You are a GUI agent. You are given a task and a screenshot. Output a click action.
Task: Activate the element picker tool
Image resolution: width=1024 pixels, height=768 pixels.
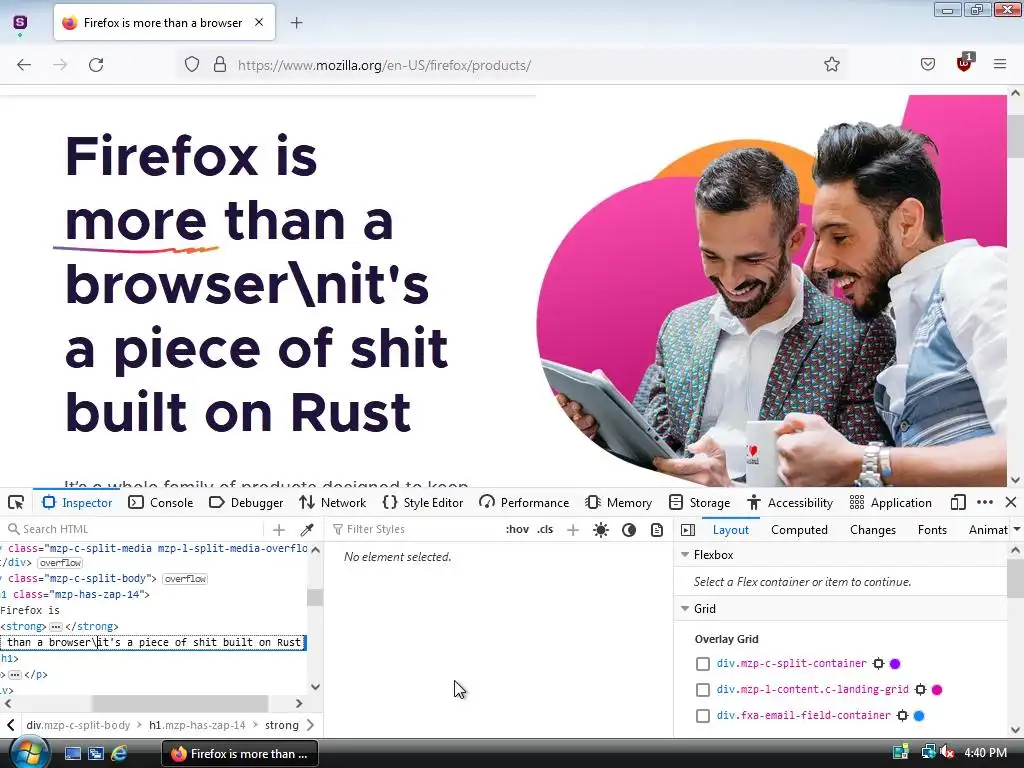(x=16, y=502)
